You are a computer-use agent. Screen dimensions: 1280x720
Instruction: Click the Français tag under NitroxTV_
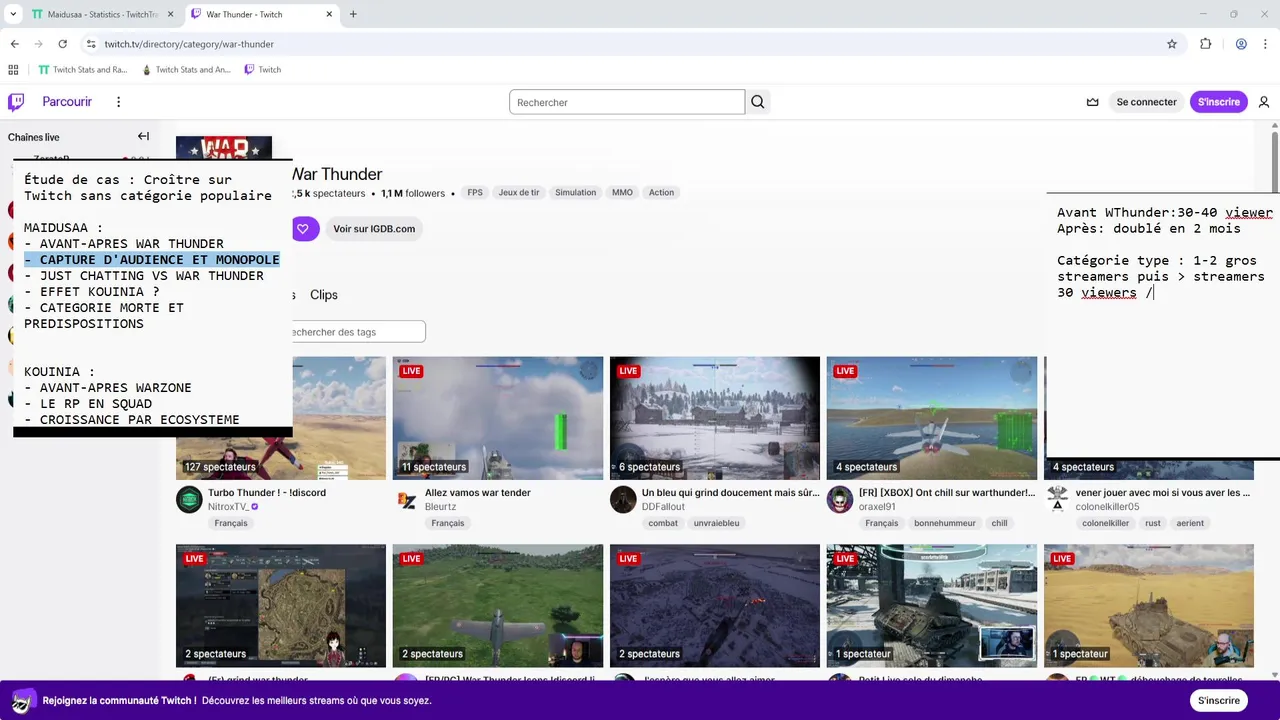231,523
